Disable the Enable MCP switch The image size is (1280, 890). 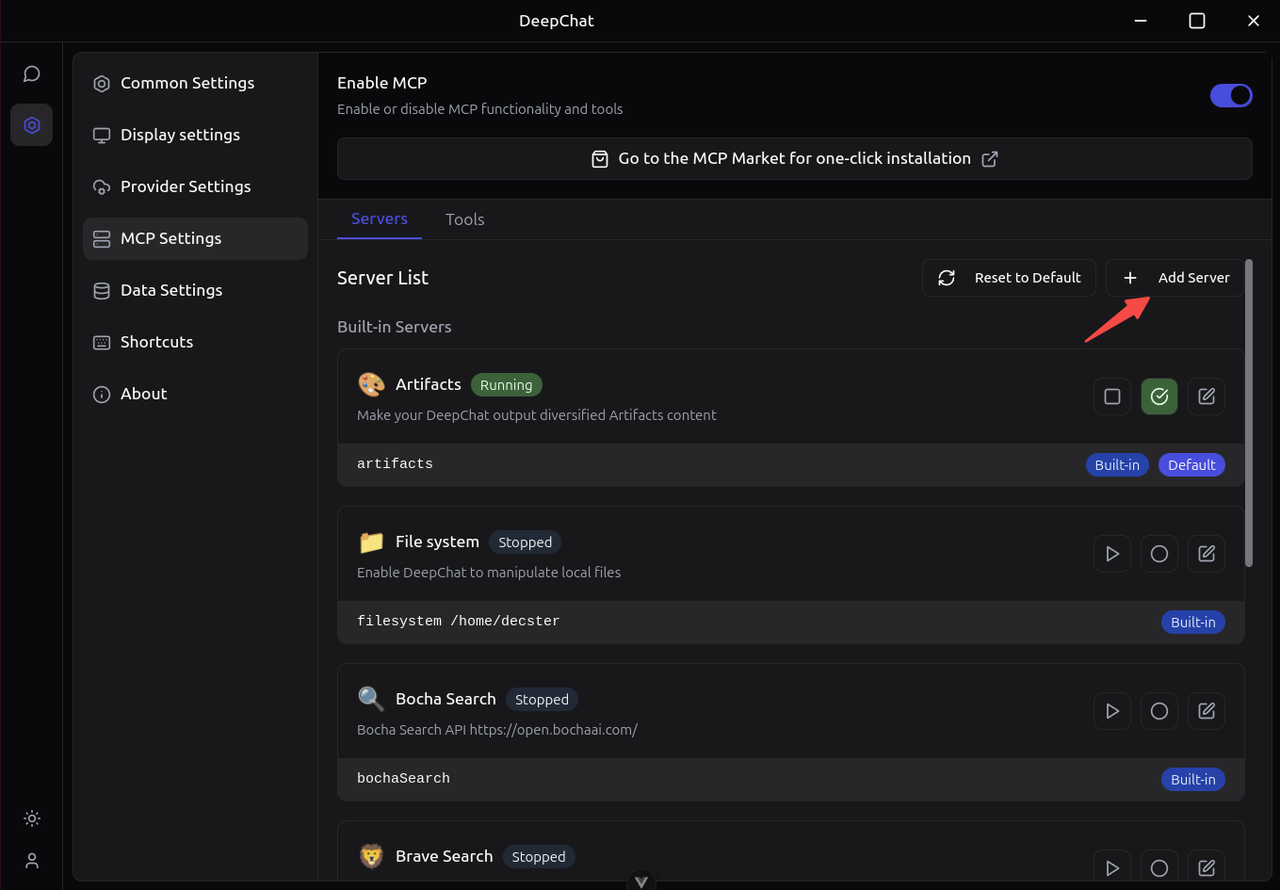(1230, 95)
